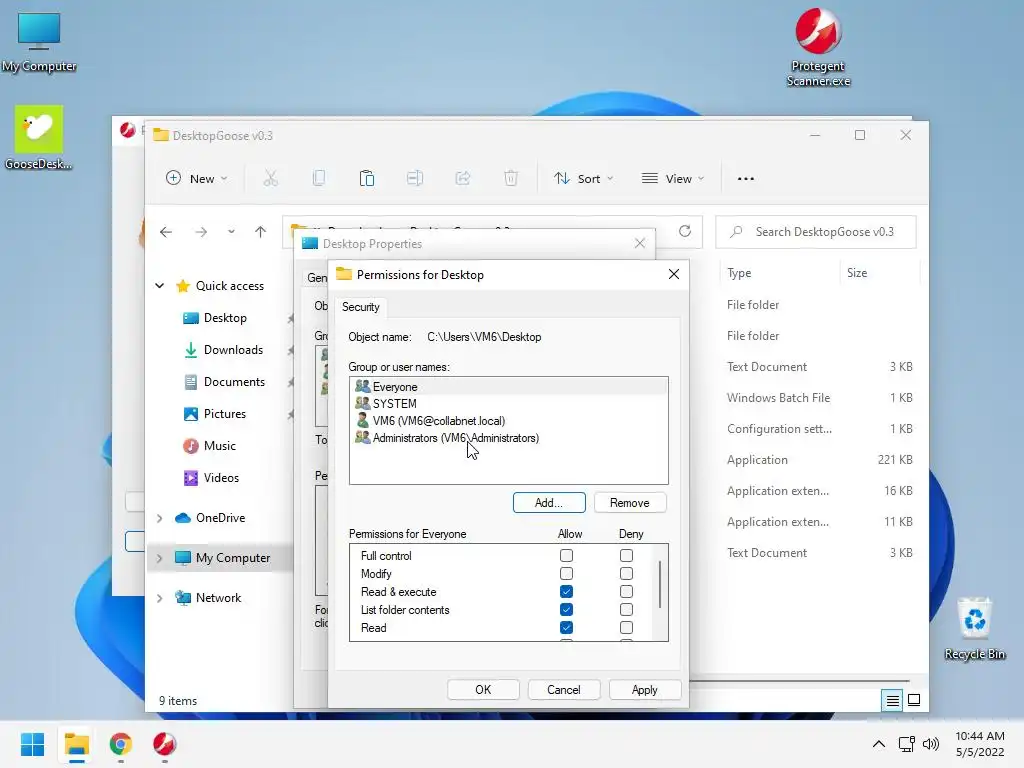This screenshot has width=1024, height=768.
Task: Uncheck Allow for Read & execute
Action: pos(566,592)
